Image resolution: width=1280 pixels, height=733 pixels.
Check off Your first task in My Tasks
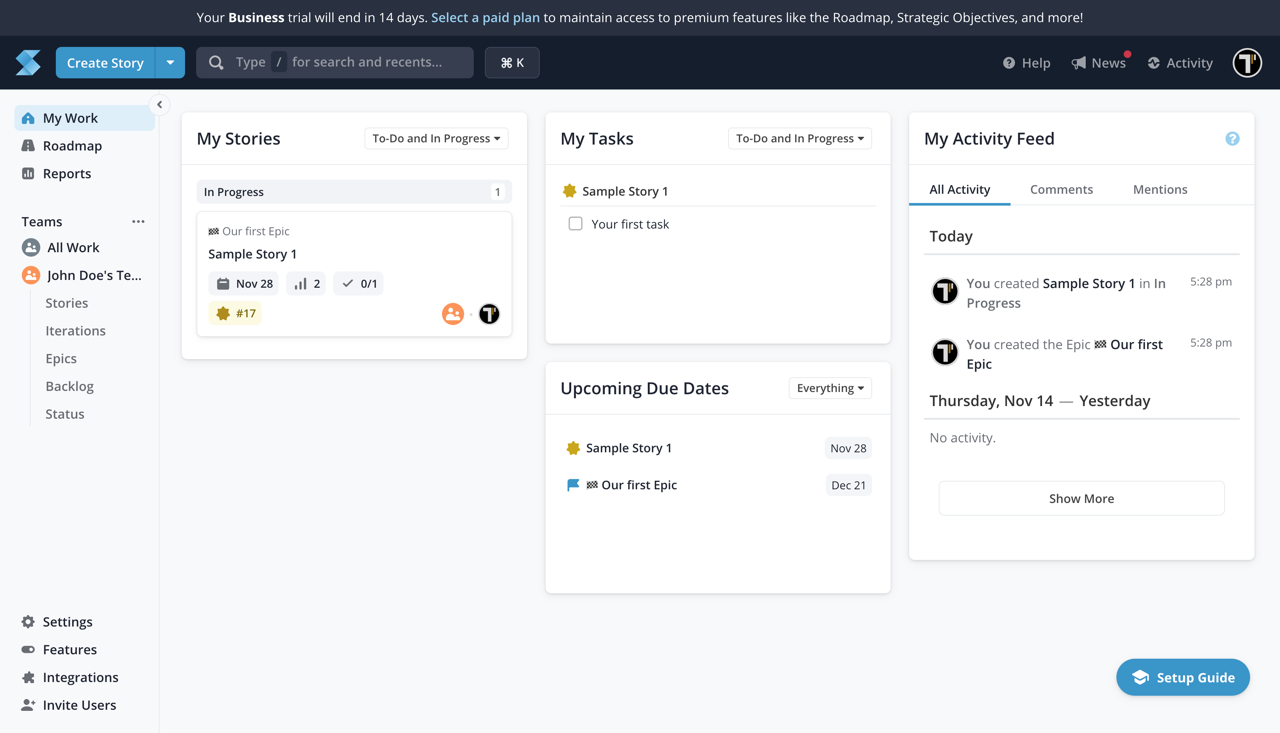coord(575,223)
